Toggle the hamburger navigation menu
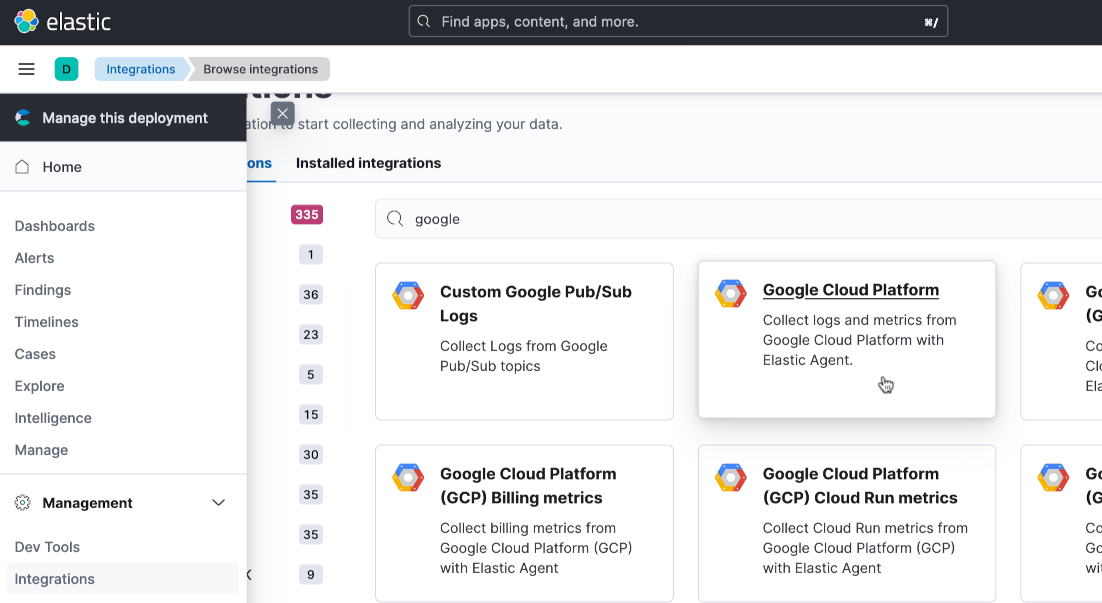The height and width of the screenshot is (603, 1102). coord(27,69)
